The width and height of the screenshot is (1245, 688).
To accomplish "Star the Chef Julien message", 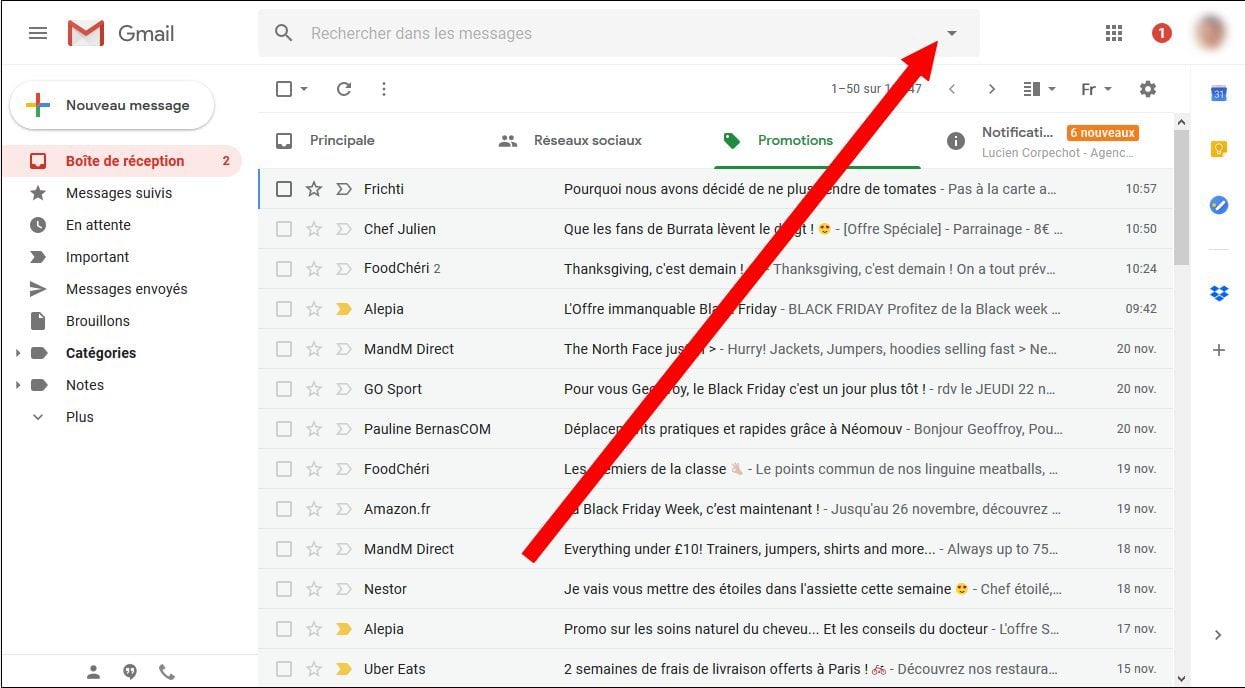I will point(314,229).
